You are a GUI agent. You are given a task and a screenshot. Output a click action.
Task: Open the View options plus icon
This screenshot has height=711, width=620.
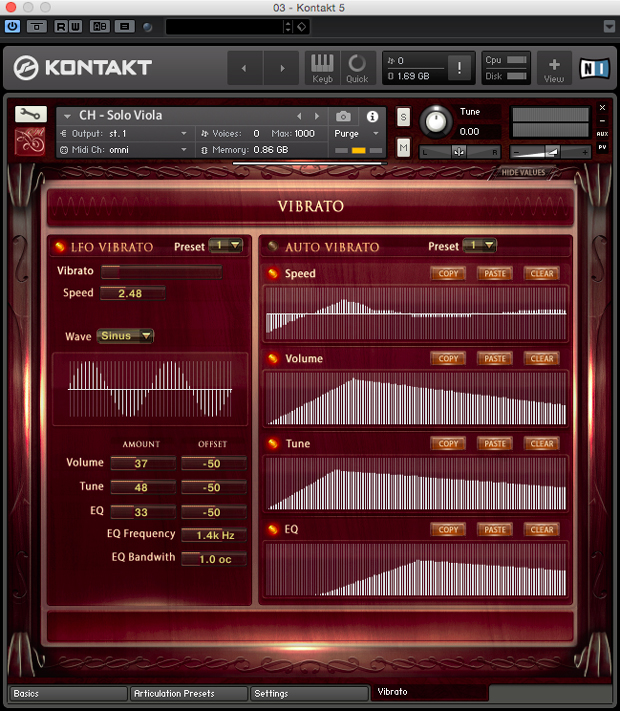tap(554, 68)
